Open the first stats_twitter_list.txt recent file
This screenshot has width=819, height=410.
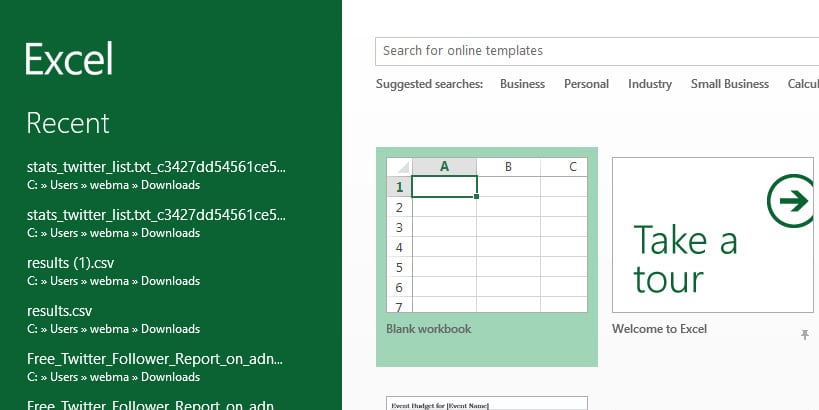point(157,175)
